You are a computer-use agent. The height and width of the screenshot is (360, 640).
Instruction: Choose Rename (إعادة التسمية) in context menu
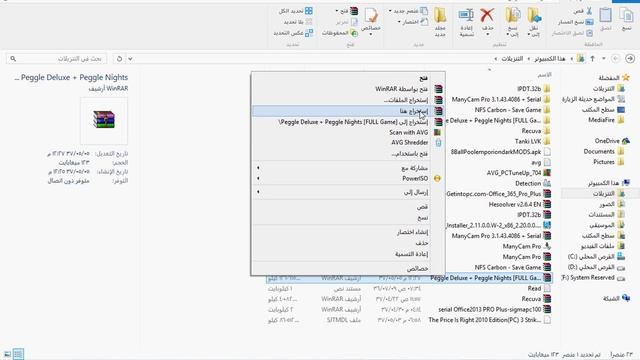(x=348, y=254)
